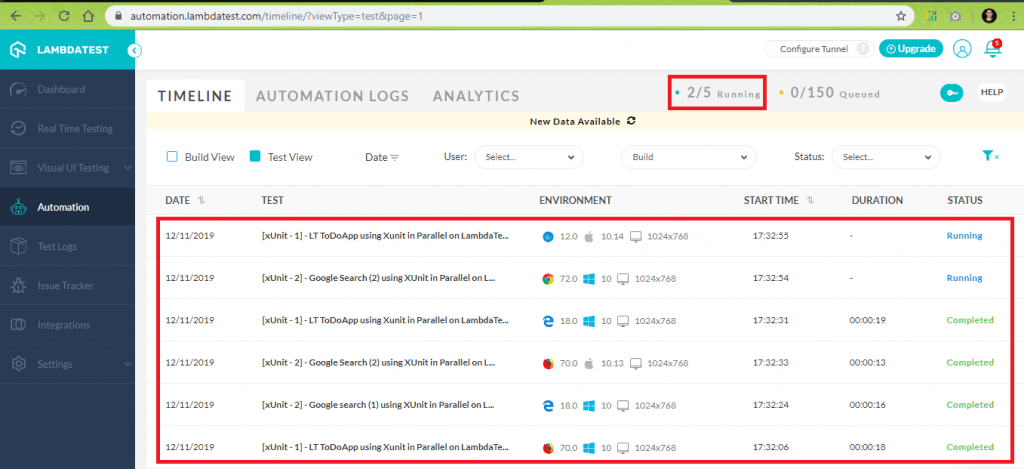Refresh using New Data Available icon
Screen dimensions: 1024x469
click(x=630, y=121)
